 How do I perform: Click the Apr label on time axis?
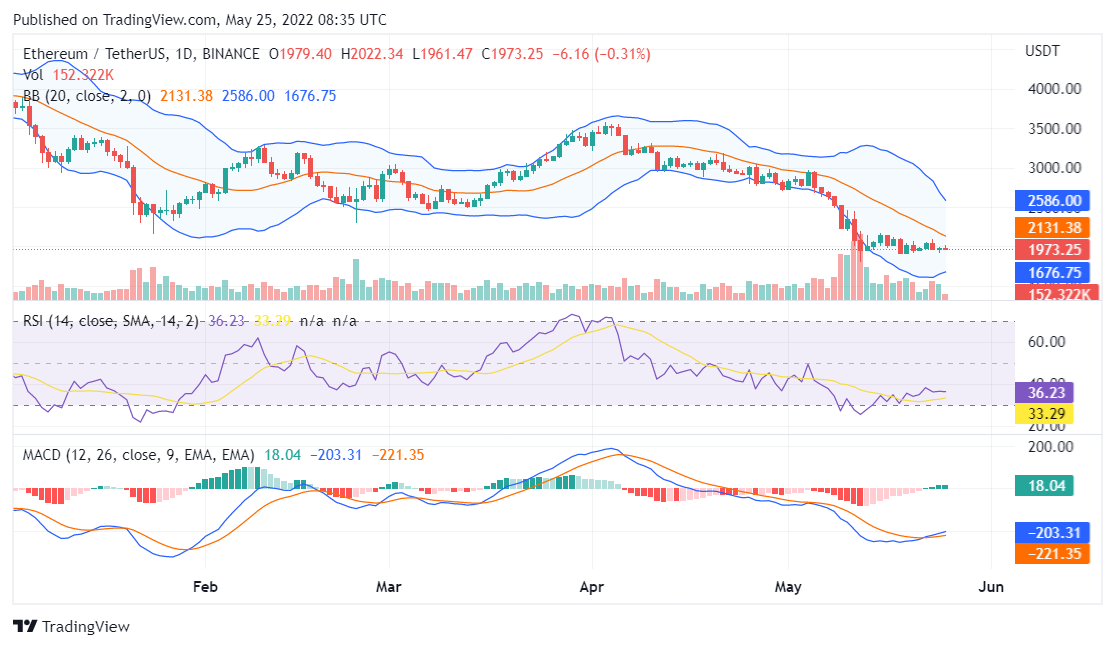(x=594, y=586)
